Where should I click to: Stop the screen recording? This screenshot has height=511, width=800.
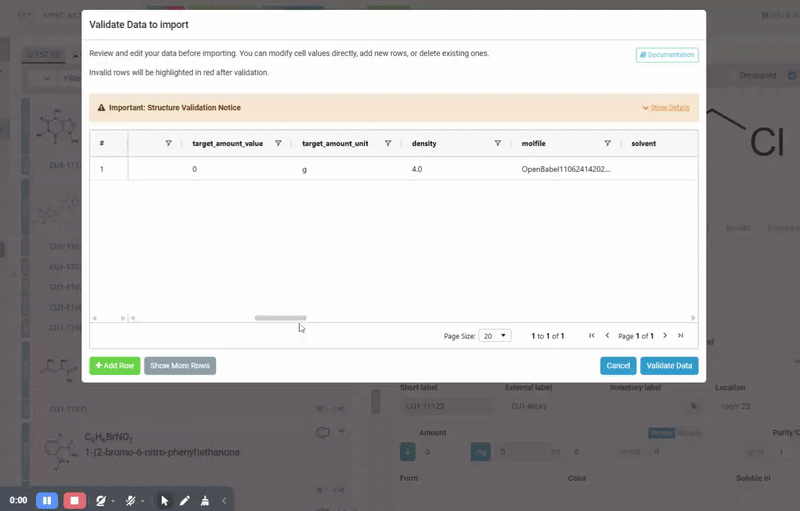[x=74, y=500]
